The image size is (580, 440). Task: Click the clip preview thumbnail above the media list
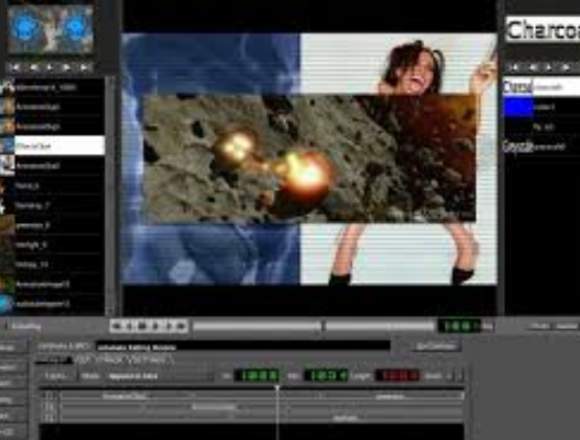(x=50, y=30)
